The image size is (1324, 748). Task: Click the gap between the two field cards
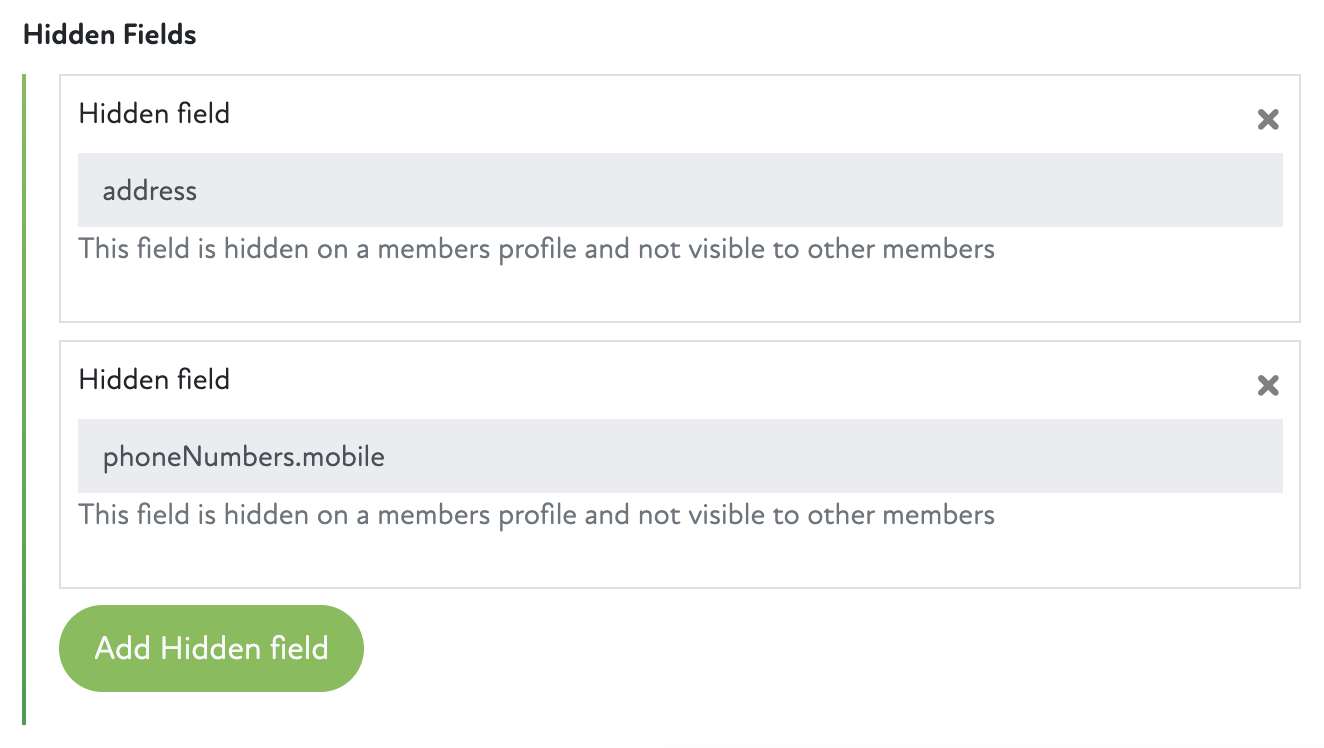tap(680, 332)
